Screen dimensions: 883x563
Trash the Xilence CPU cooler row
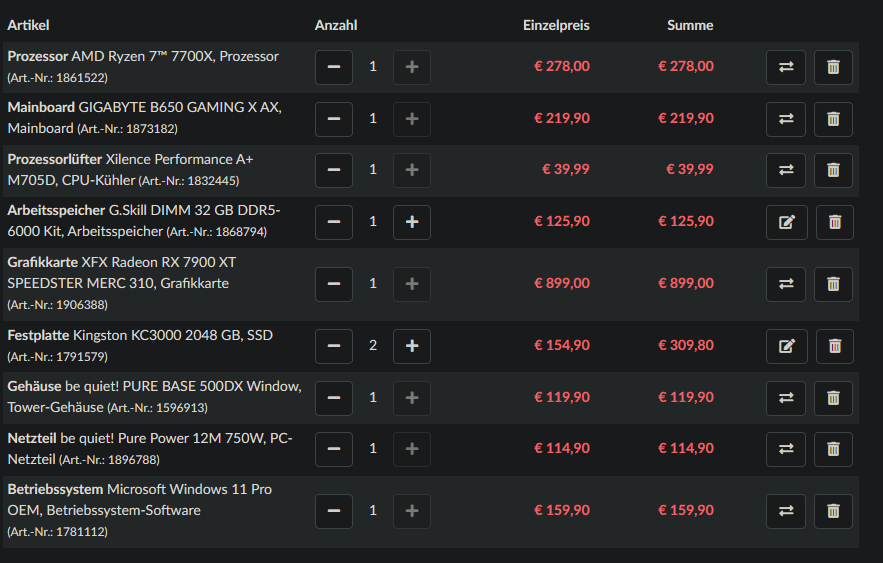(833, 170)
